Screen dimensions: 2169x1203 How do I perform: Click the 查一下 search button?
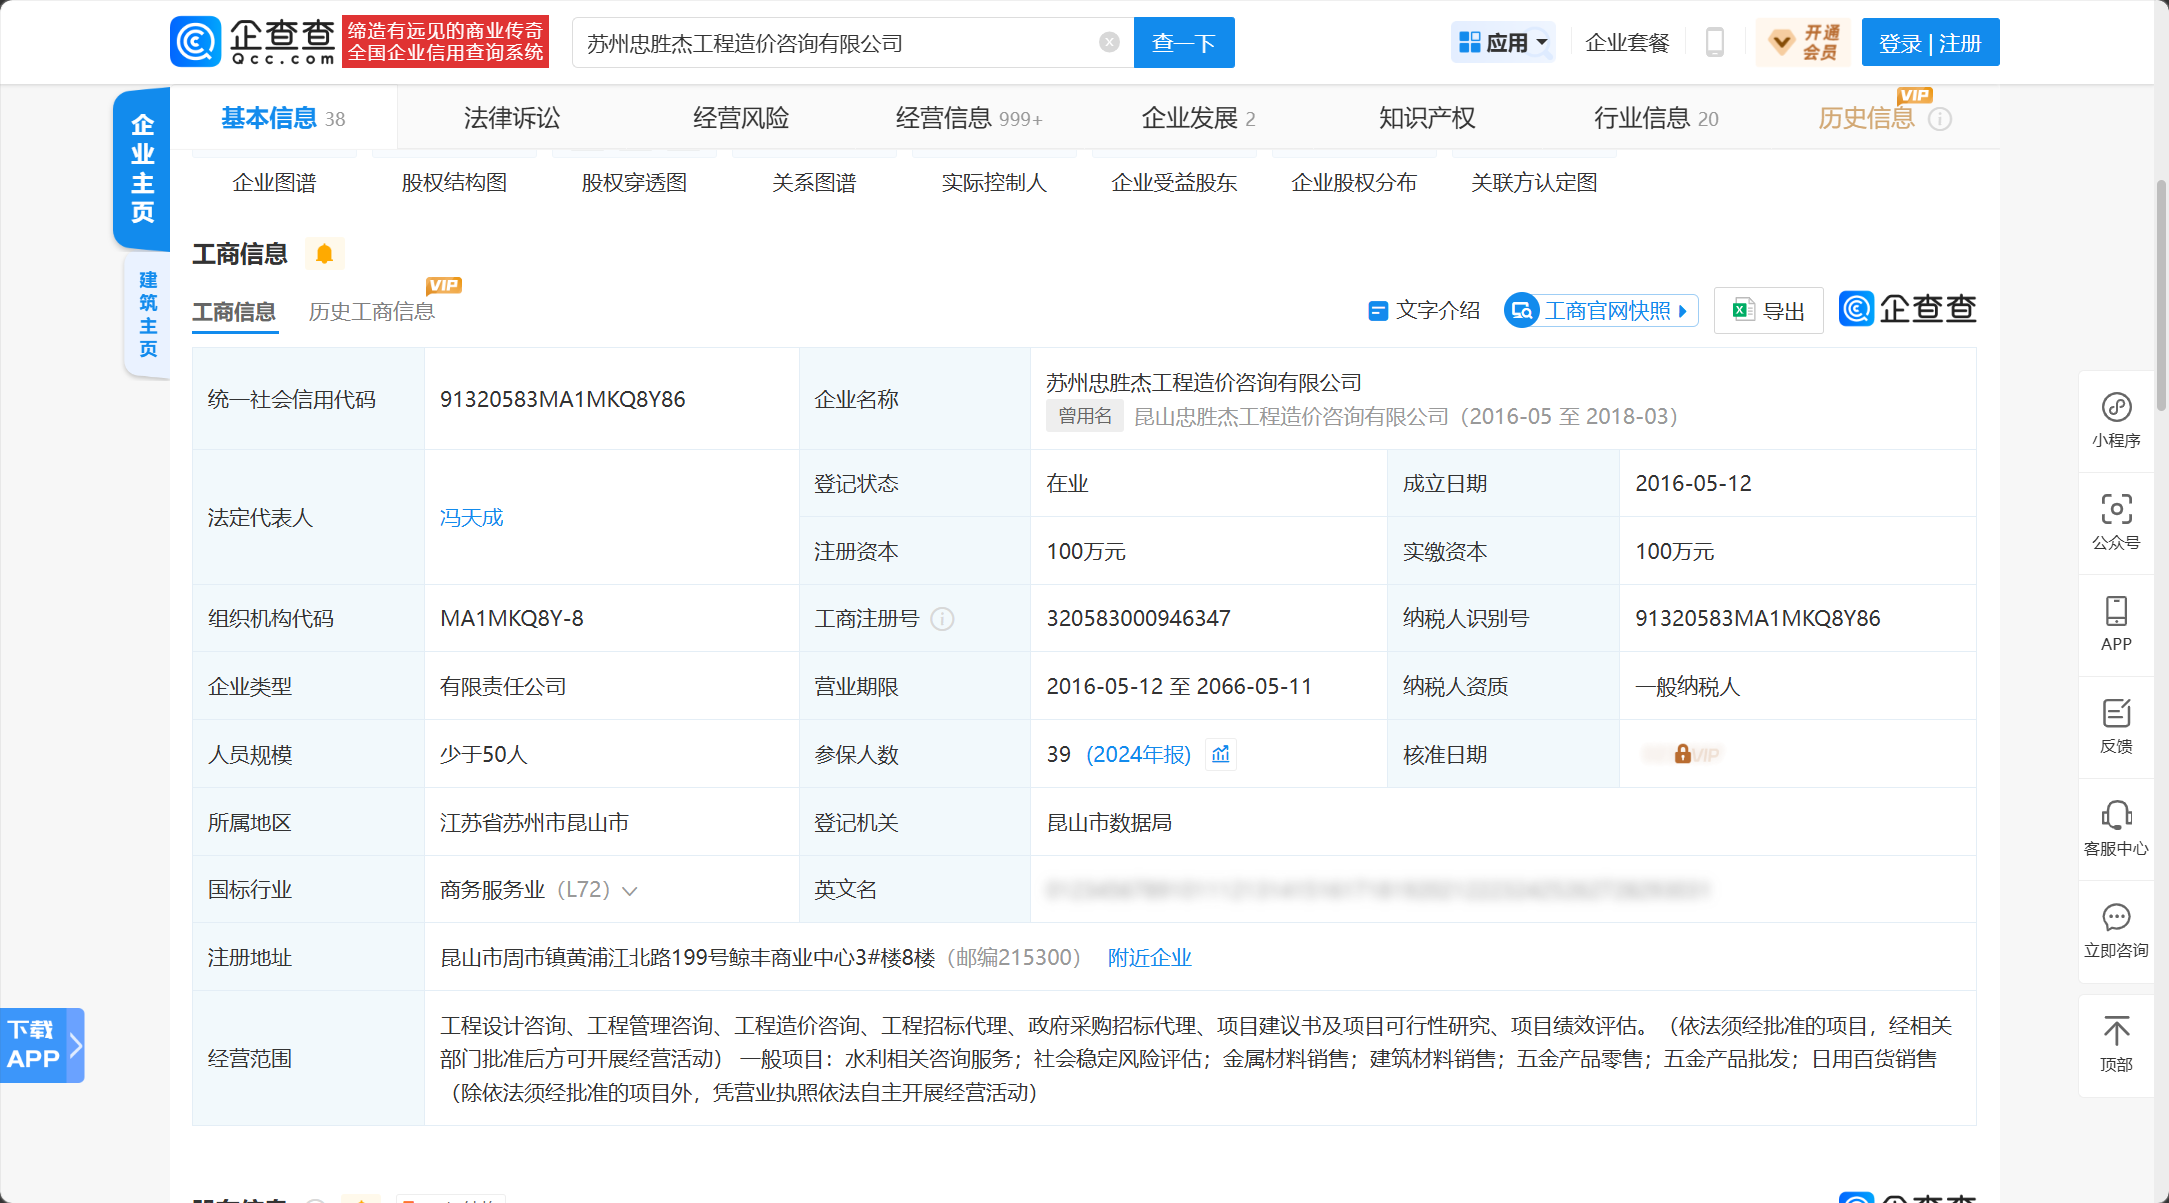[1183, 43]
